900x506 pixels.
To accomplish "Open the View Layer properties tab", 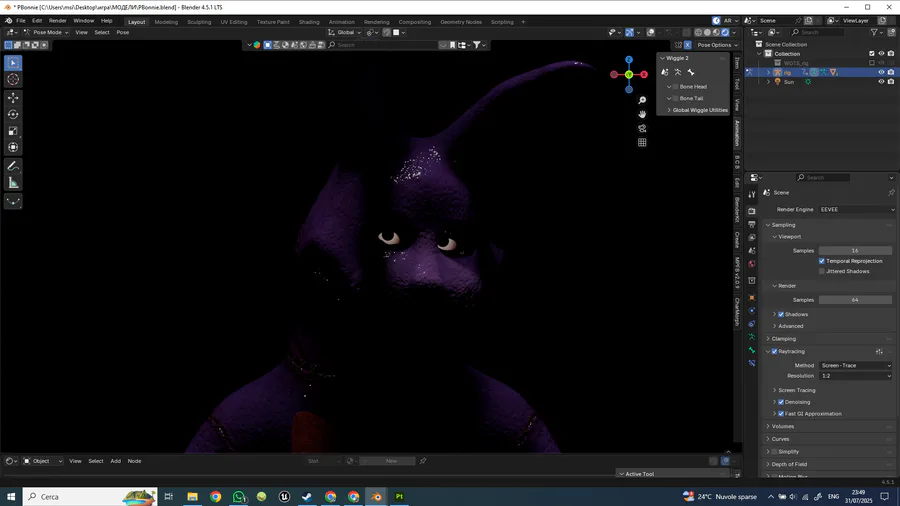I will 752,238.
